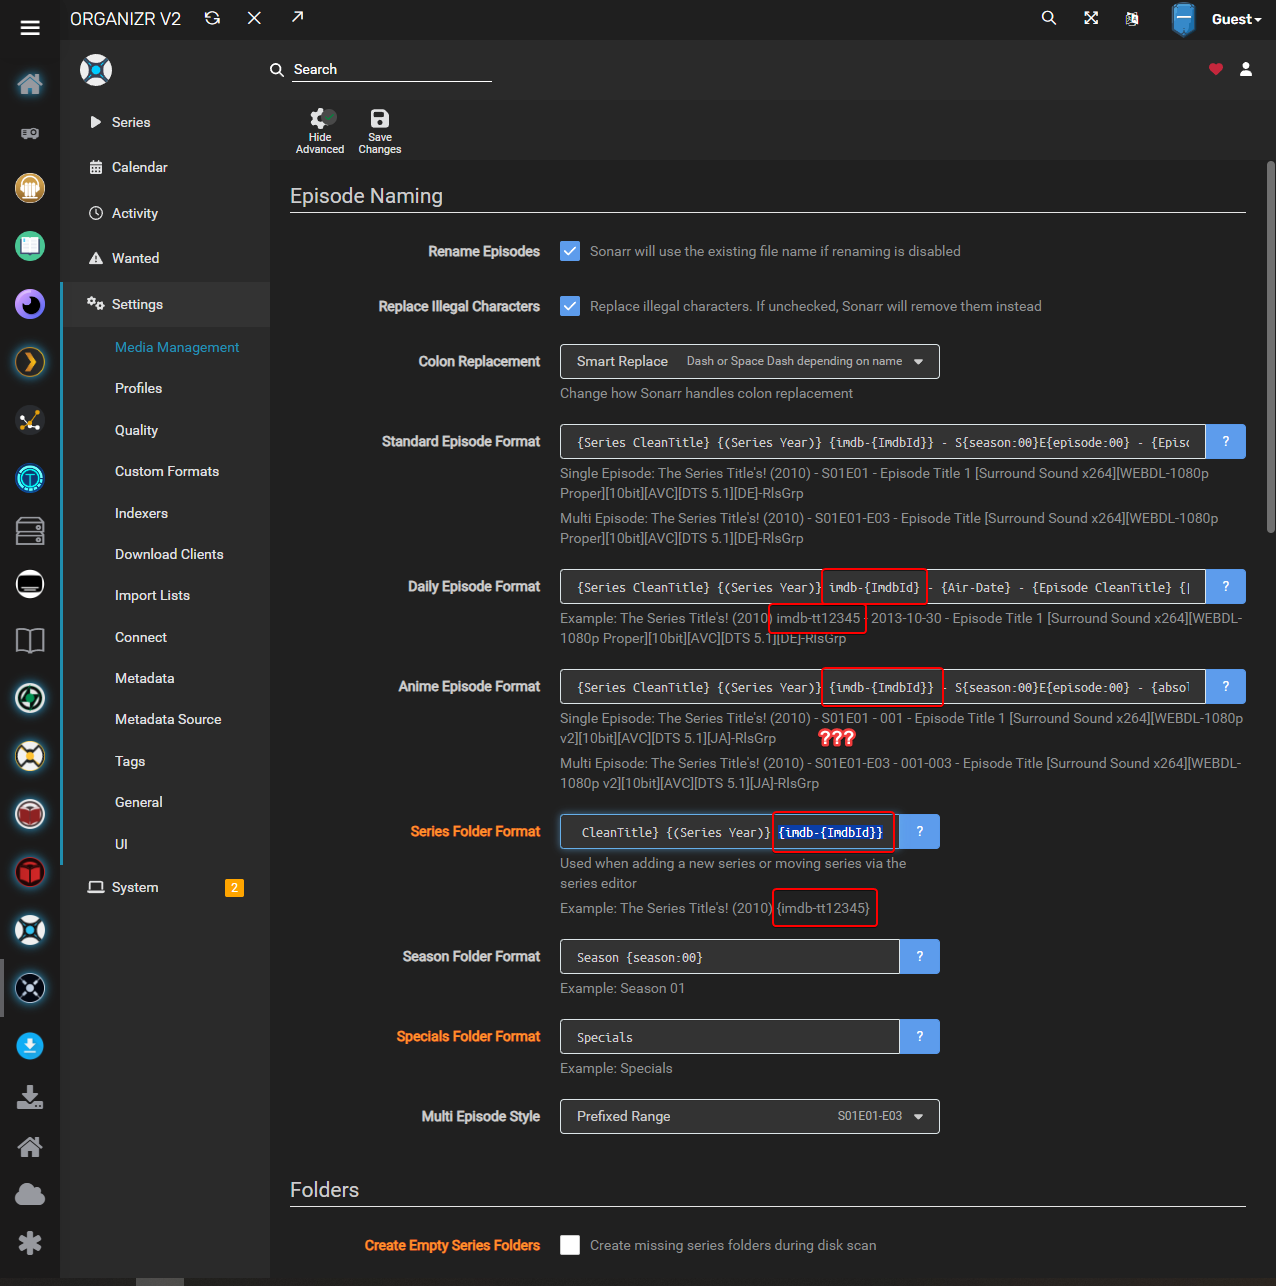Open Specials Folder Format help button
Viewport: 1276px width, 1286px height.
920,1036
